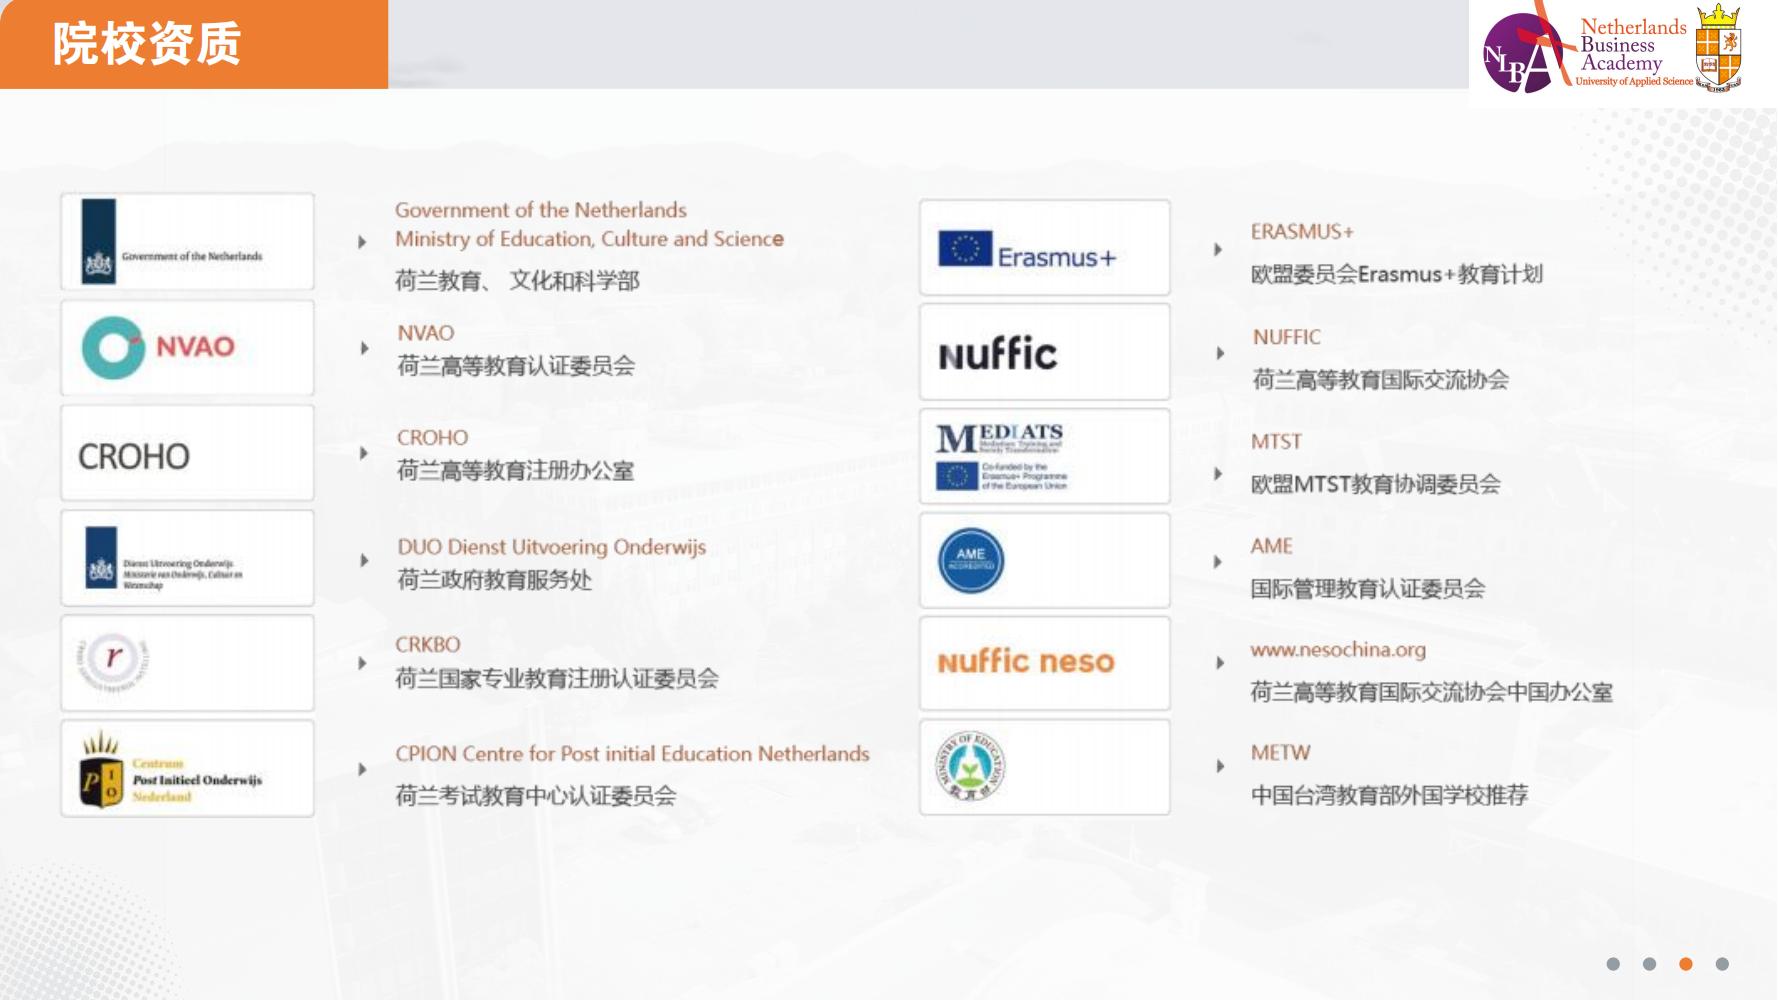
Task: Click the CRKBO orange heading text
Action: pos(428,645)
